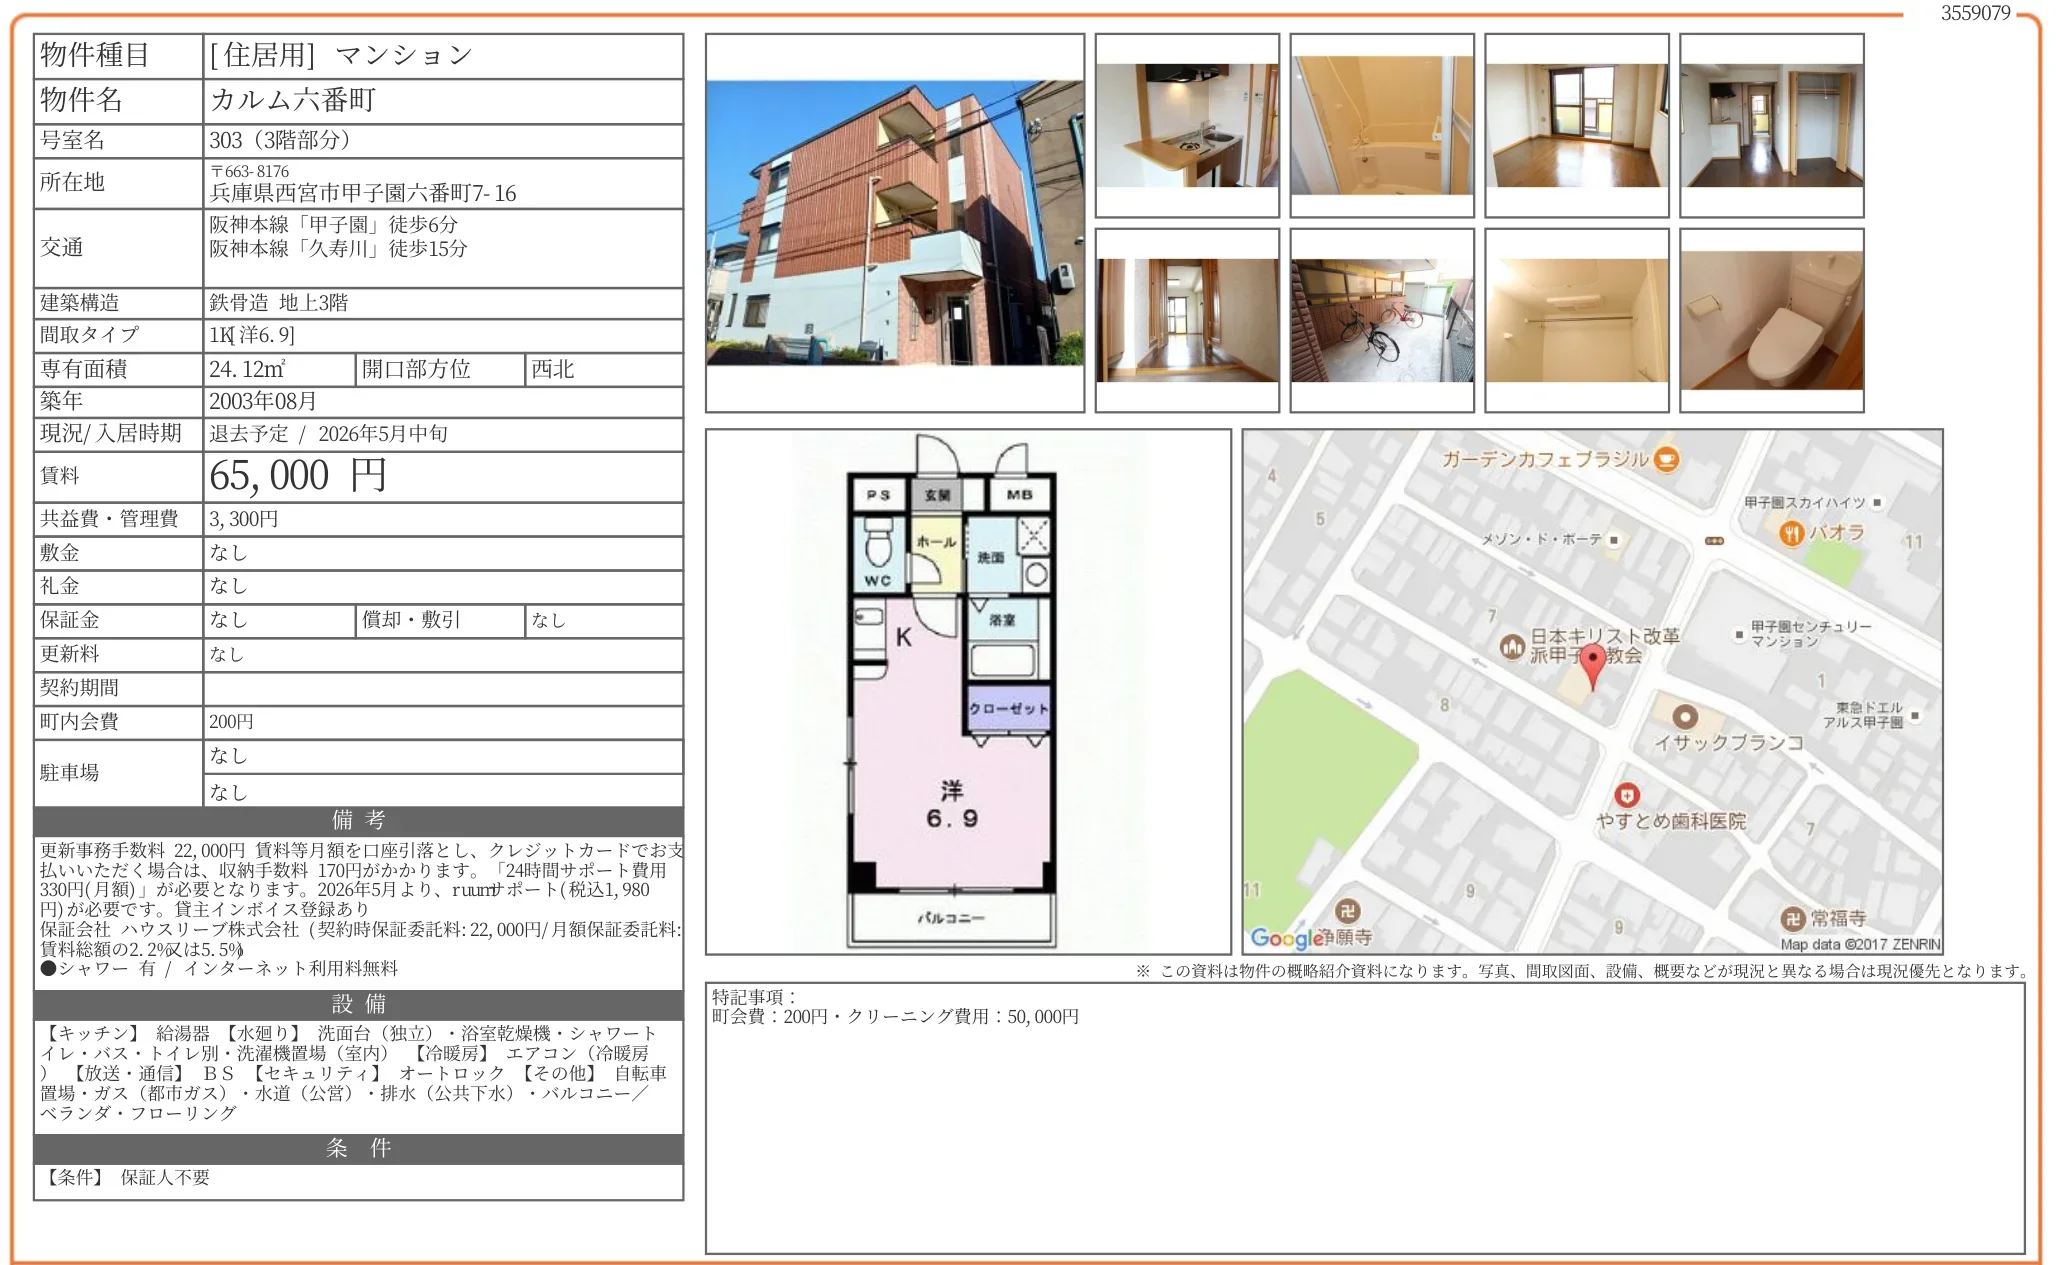Viewport: 2056px width, 1265px height.
Task: Open the toilet thumbnail photo
Action: click(x=1771, y=320)
